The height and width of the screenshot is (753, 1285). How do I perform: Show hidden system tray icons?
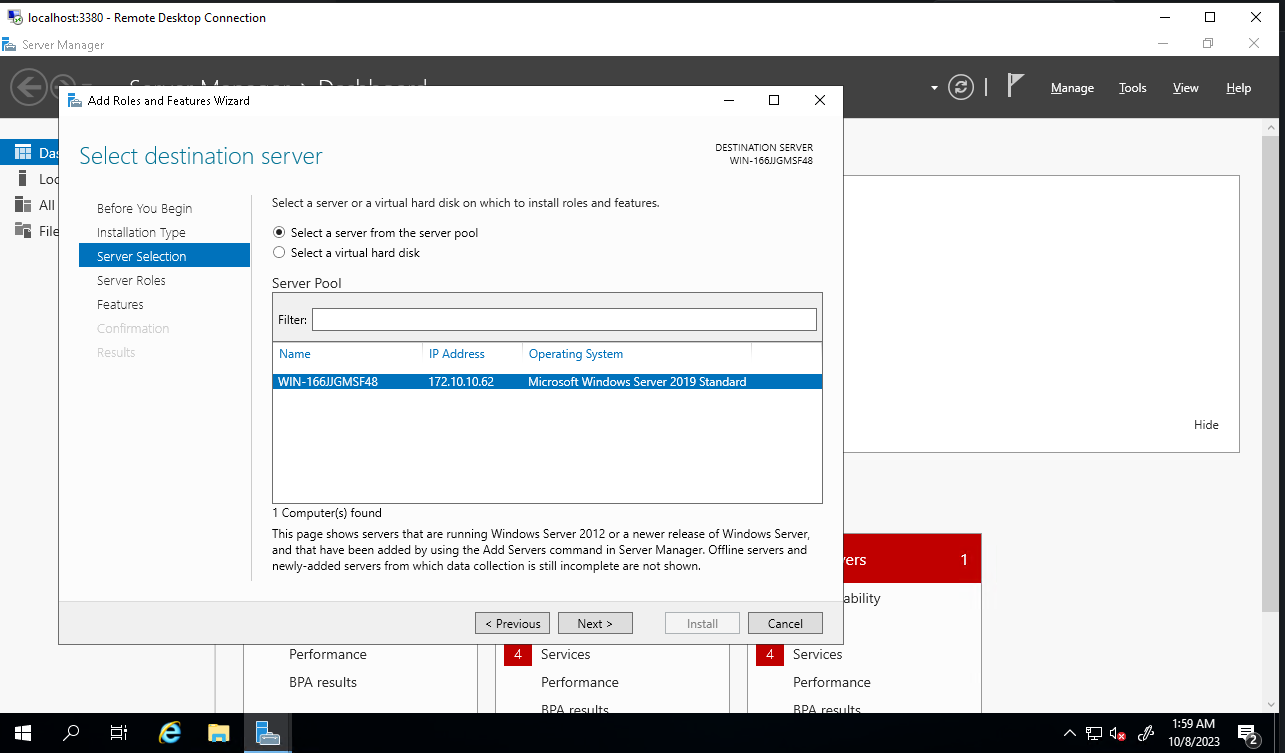1069,733
